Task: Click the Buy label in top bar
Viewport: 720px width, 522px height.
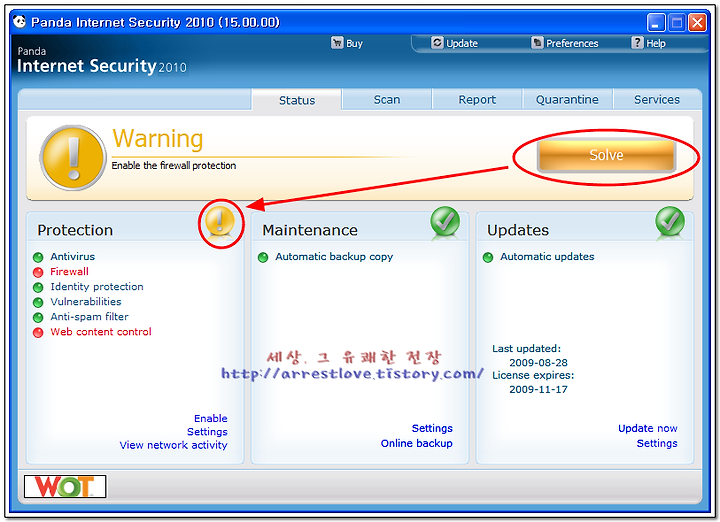Action: point(354,44)
